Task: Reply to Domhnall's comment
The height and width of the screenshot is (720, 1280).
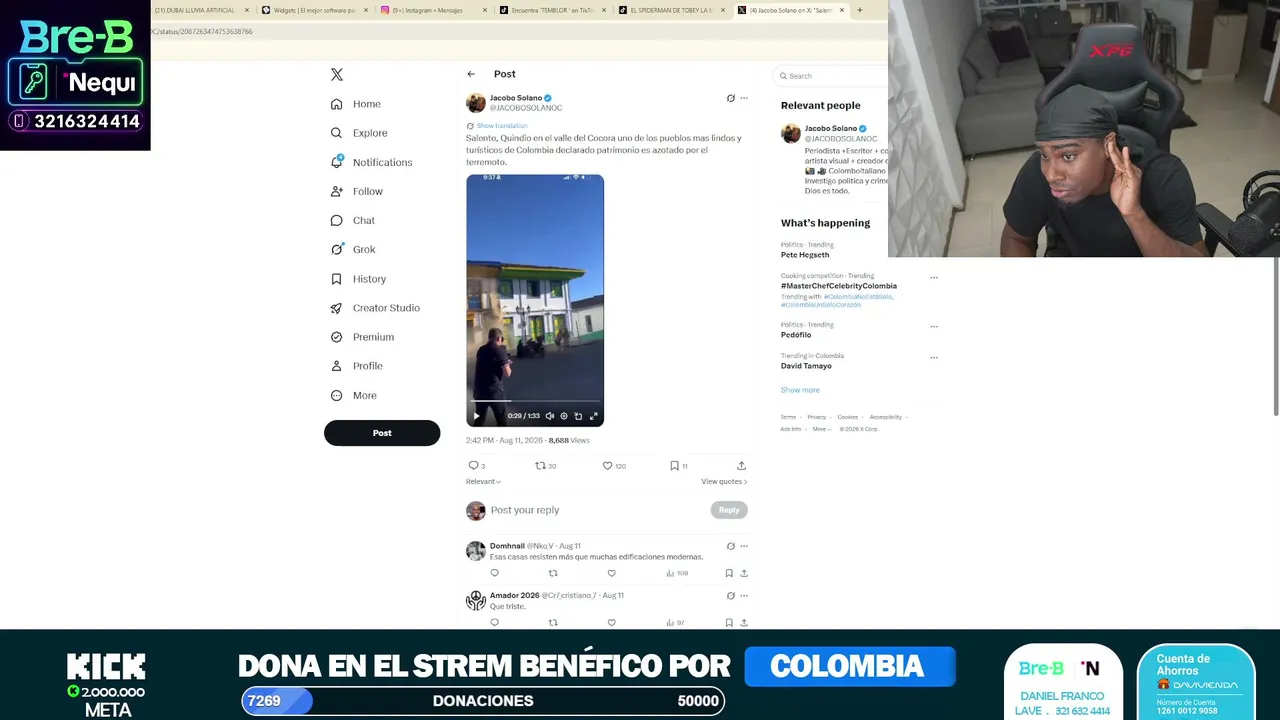Action: tap(494, 573)
